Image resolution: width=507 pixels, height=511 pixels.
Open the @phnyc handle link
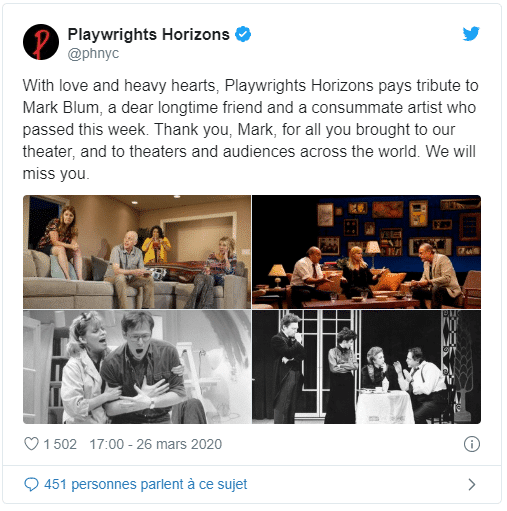click(93, 53)
